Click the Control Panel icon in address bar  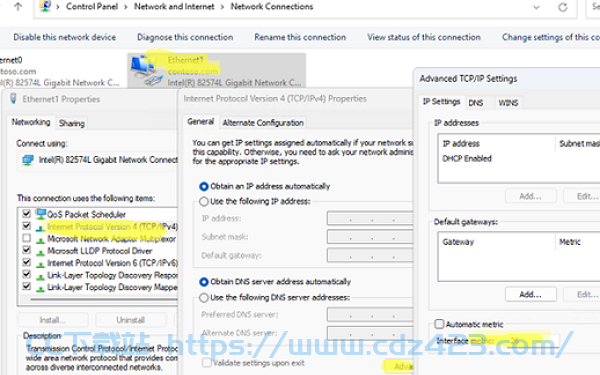(45, 6)
